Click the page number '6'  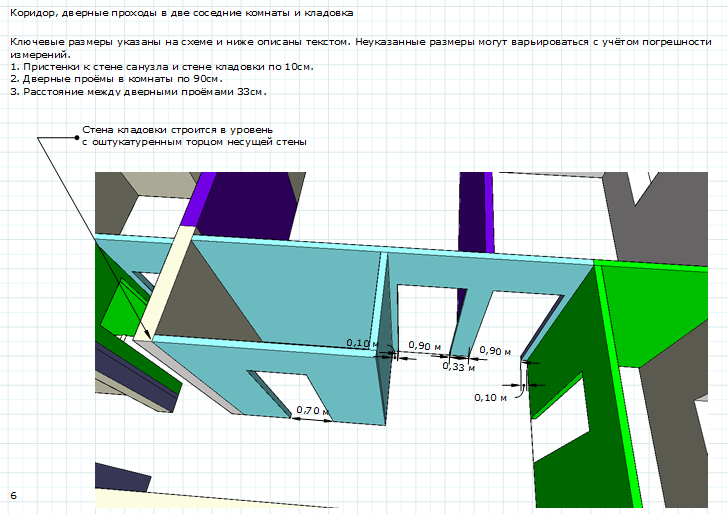(x=13, y=495)
